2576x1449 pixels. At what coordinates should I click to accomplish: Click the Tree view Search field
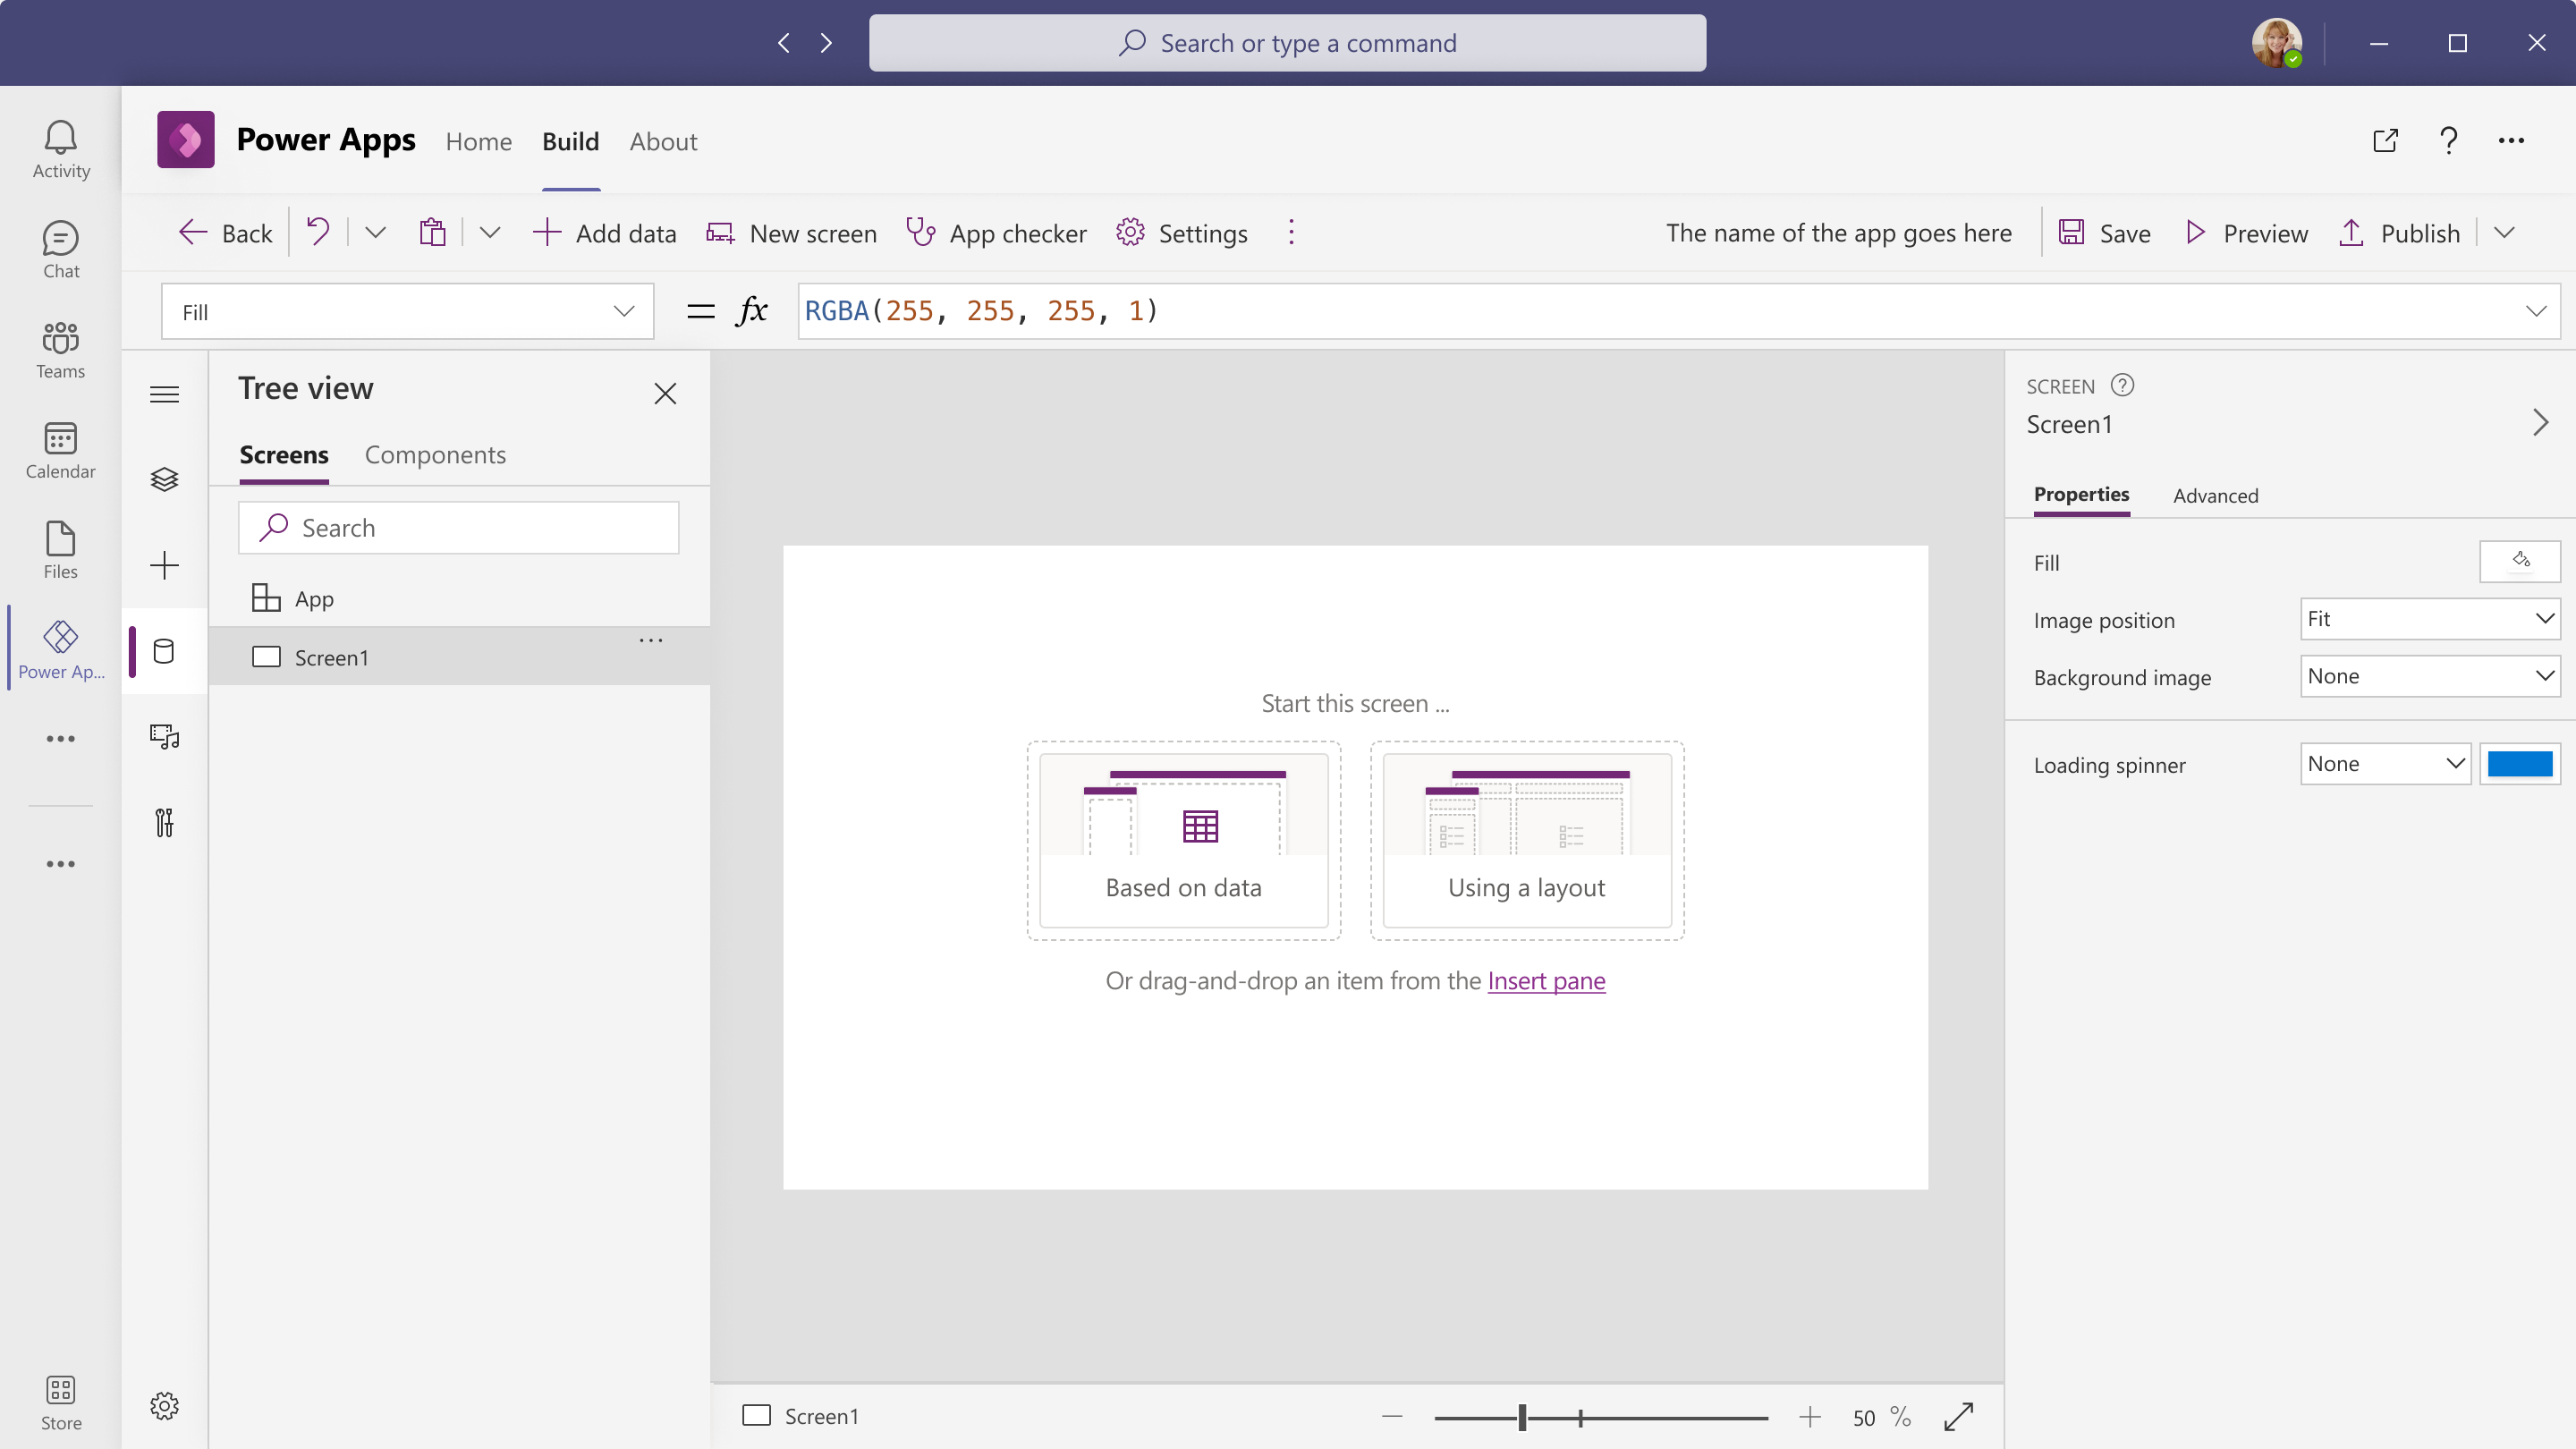click(459, 528)
